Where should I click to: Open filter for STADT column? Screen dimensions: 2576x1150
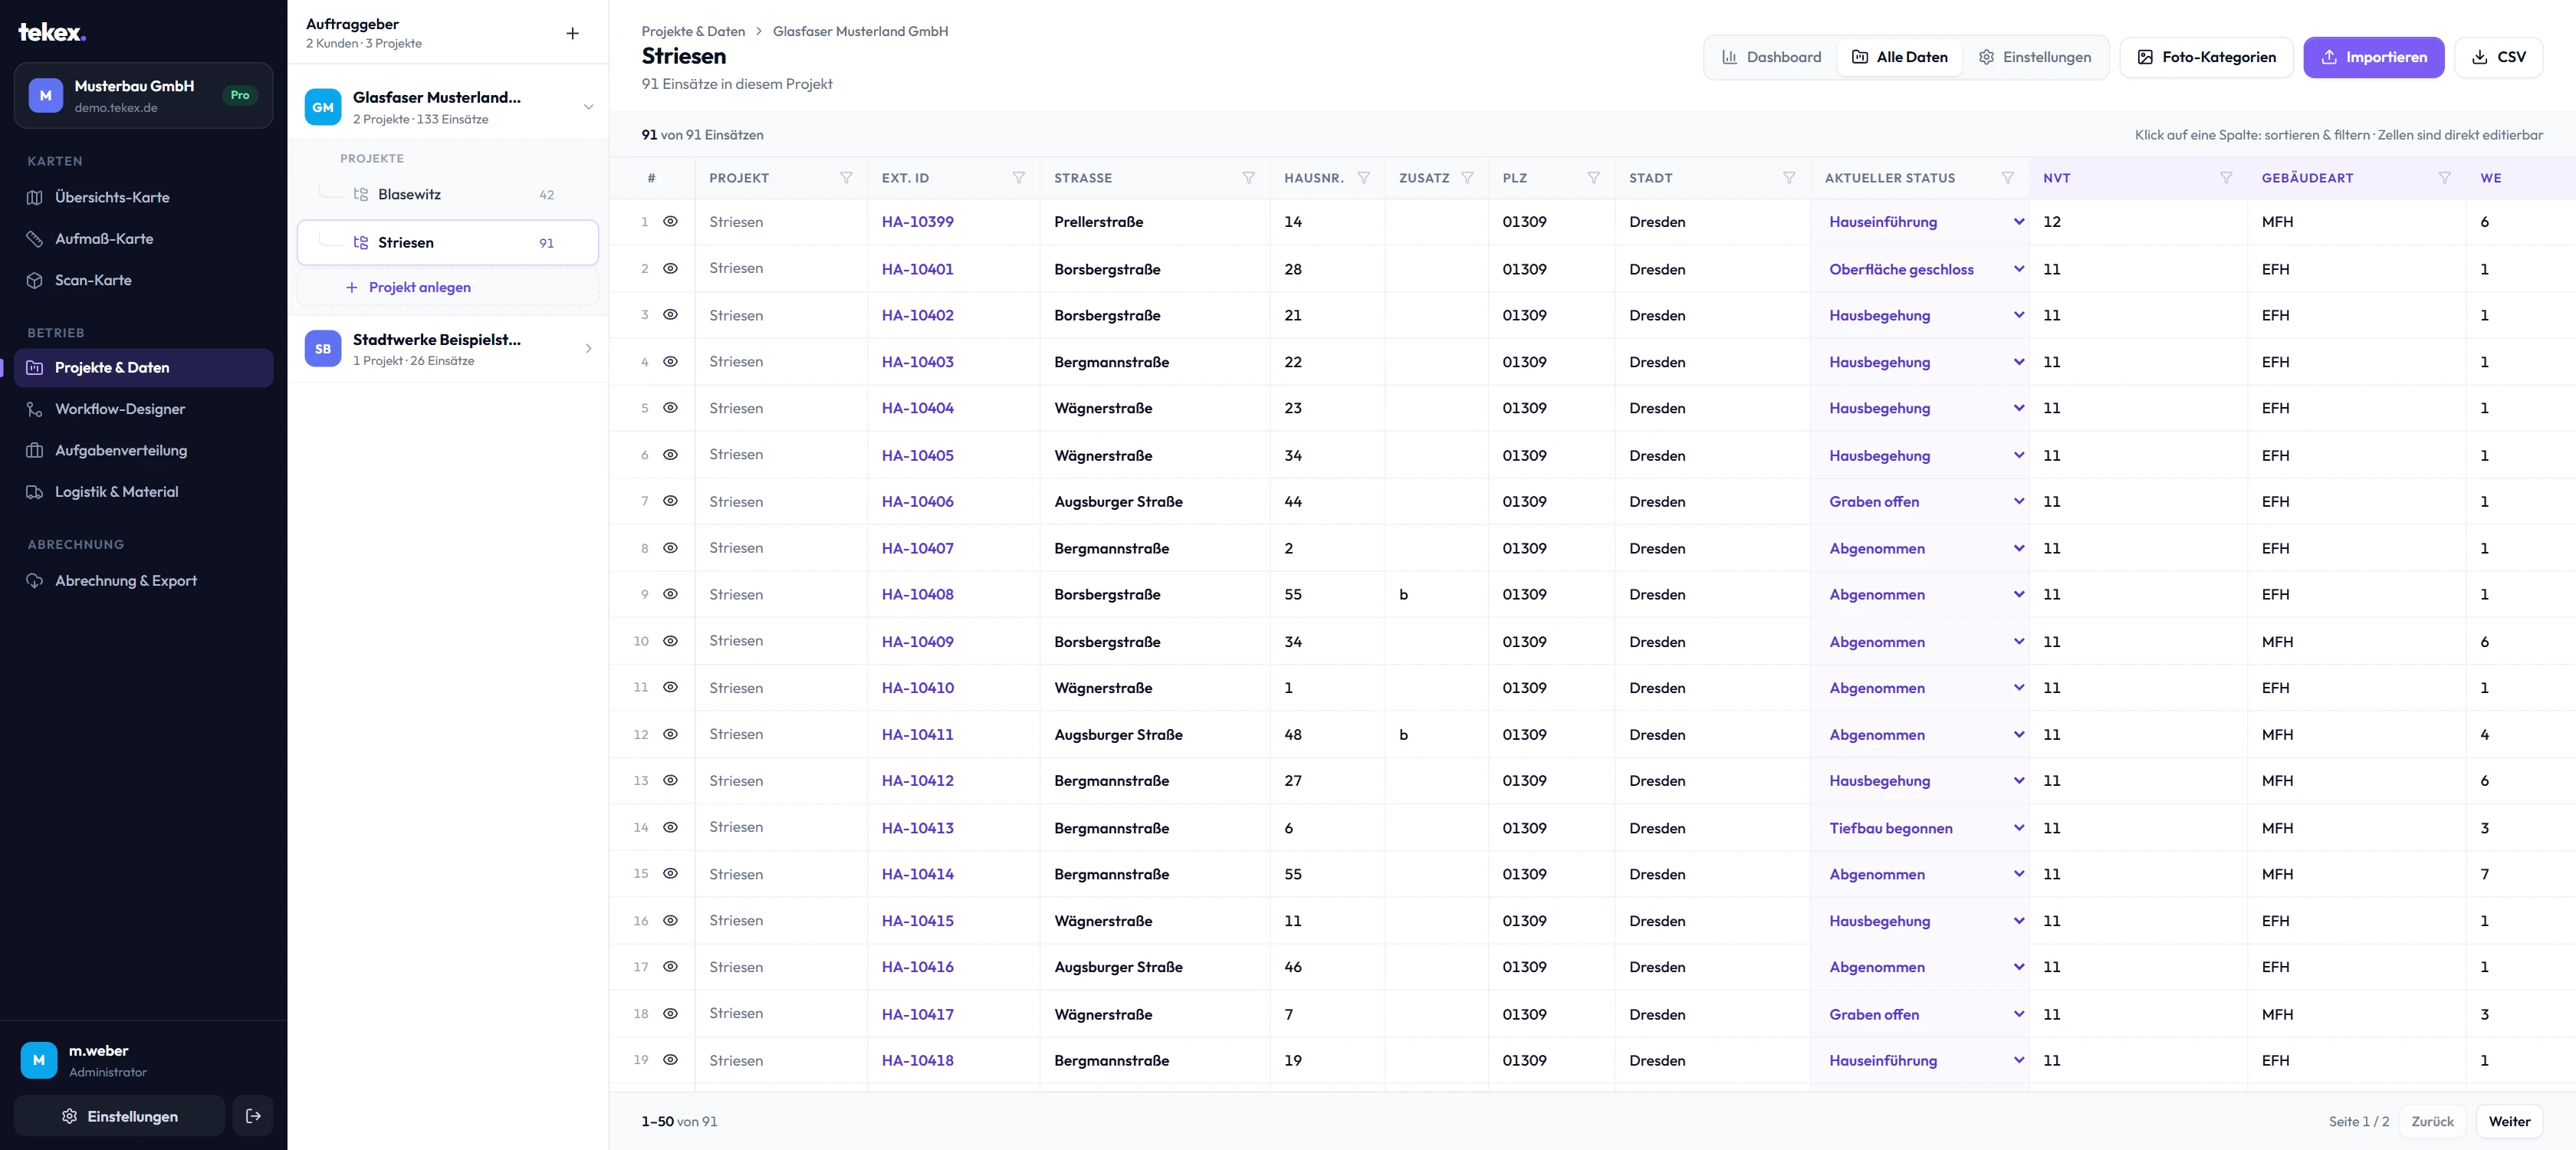(x=1788, y=178)
